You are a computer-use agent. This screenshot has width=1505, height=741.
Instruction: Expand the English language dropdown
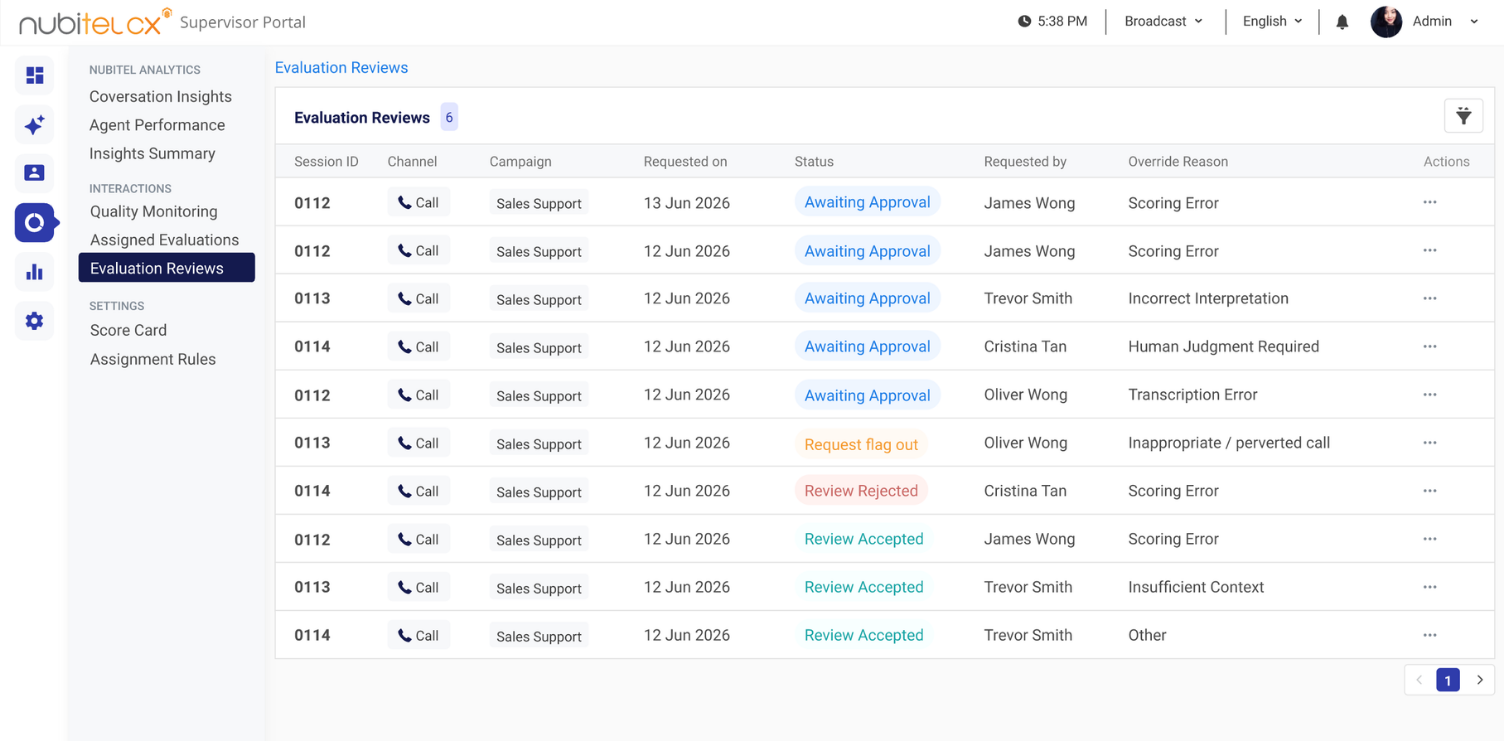tap(1272, 21)
